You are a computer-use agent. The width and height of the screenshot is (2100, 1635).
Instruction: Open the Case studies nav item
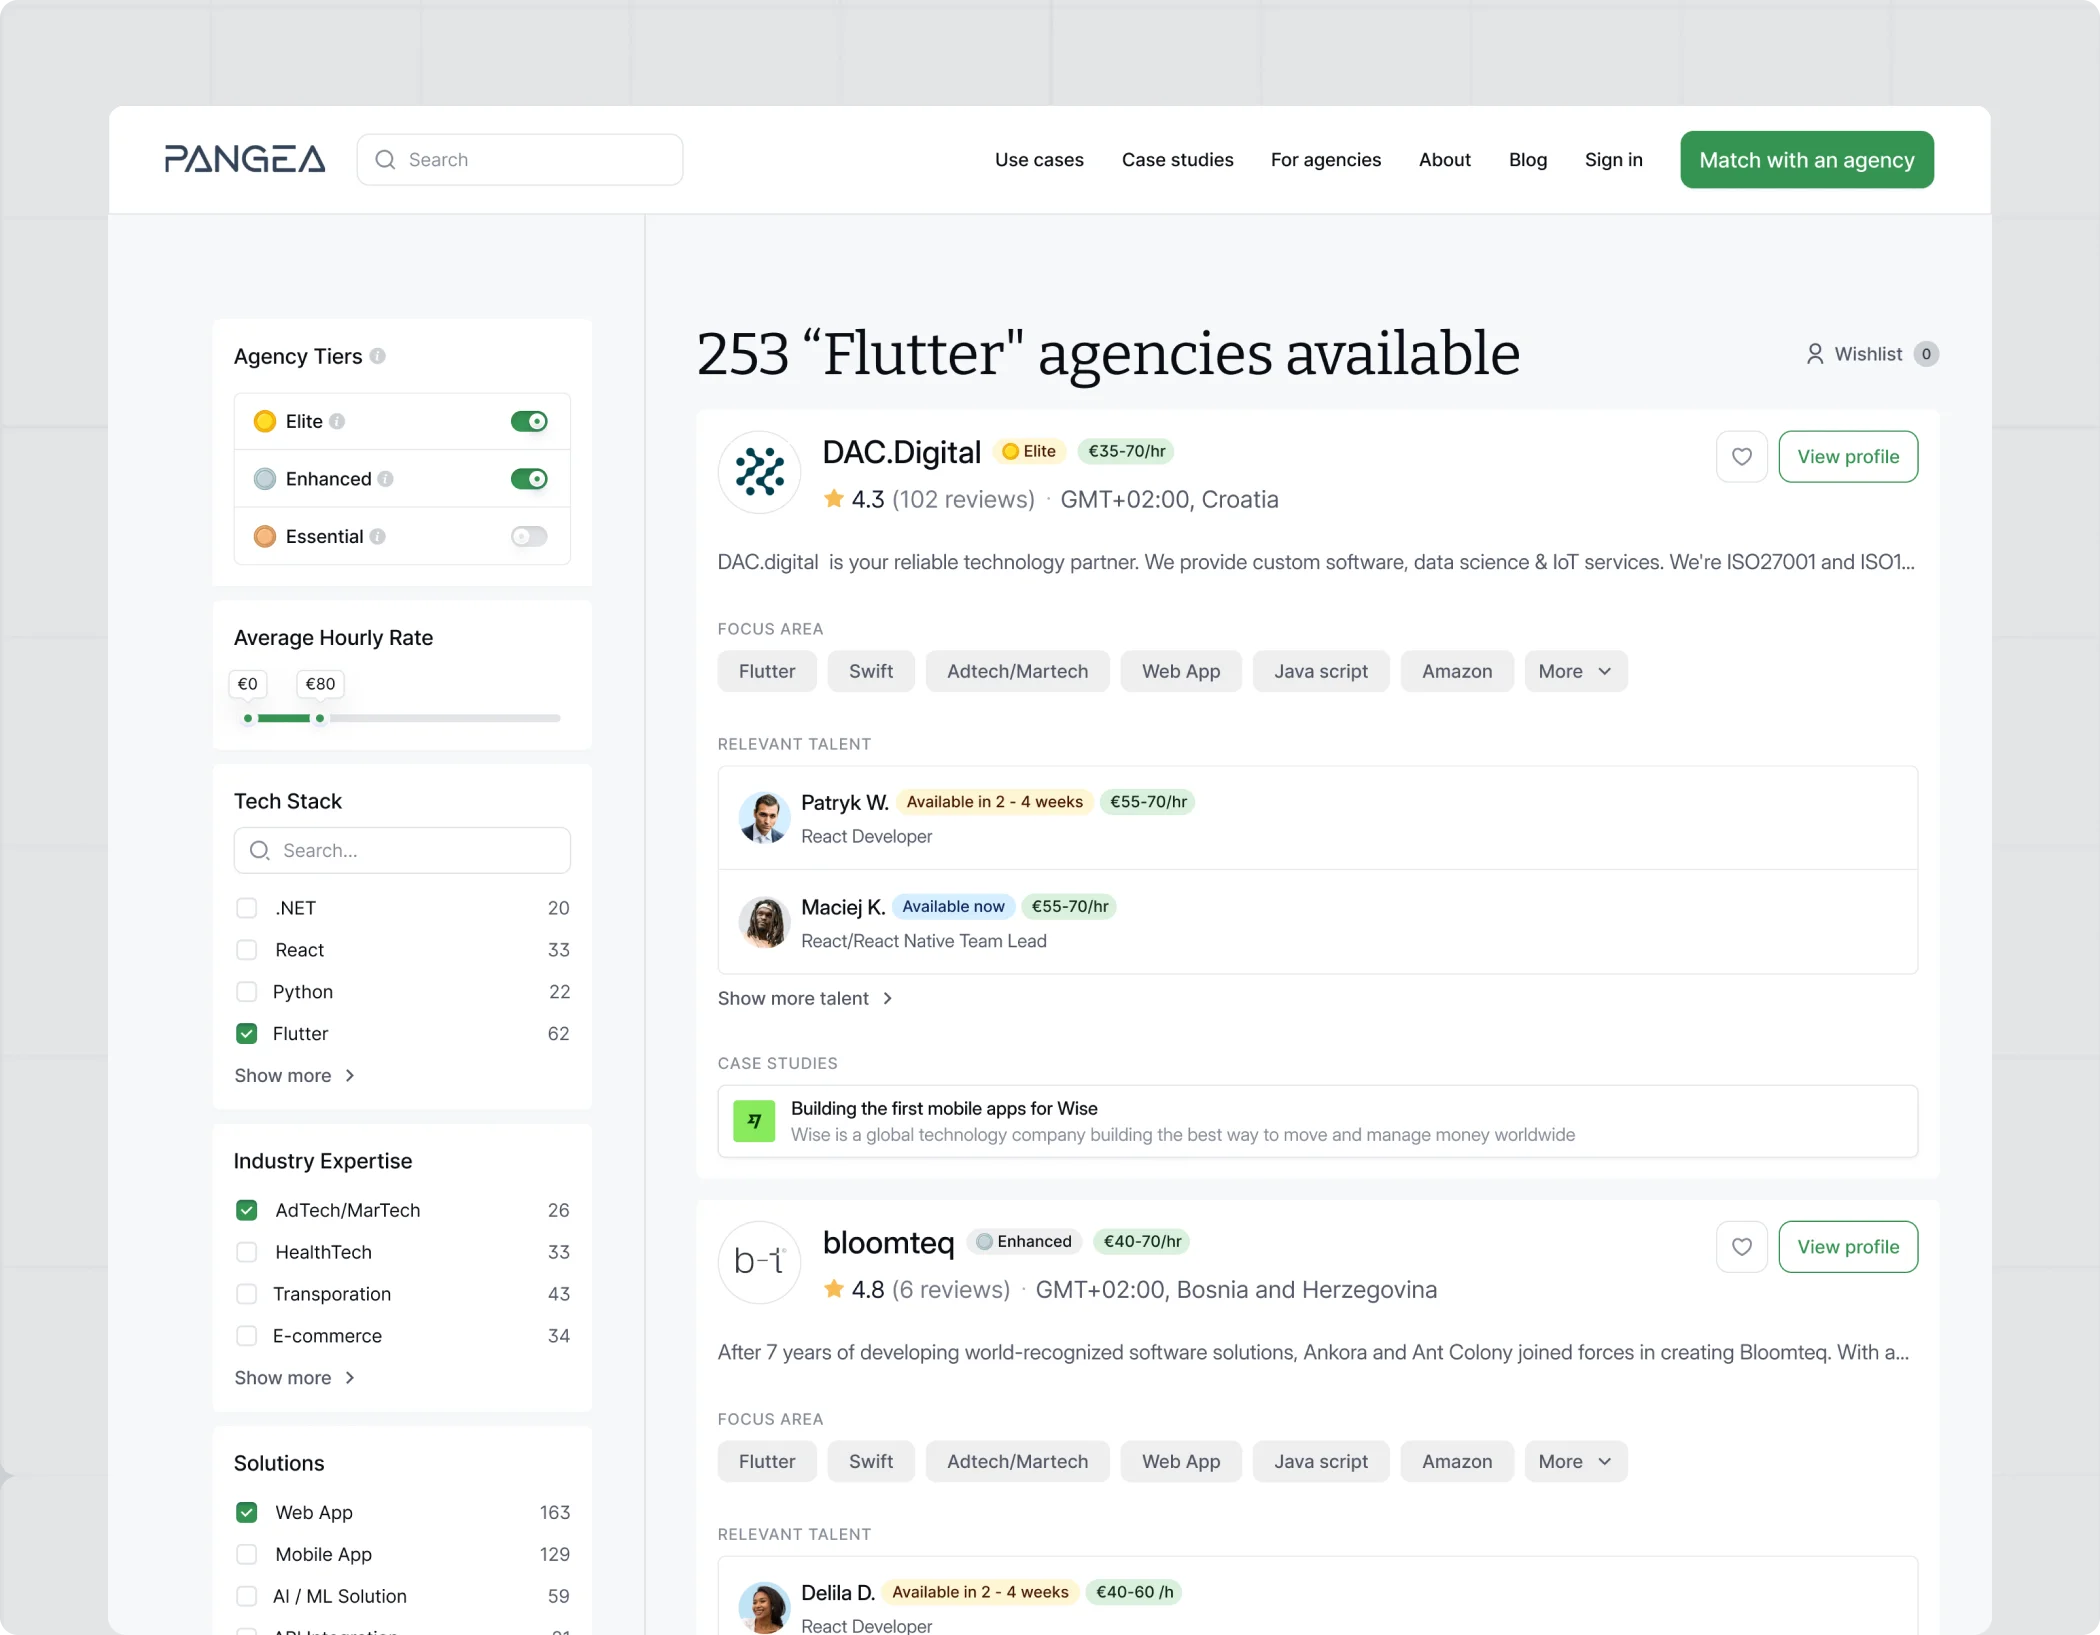1177,160
